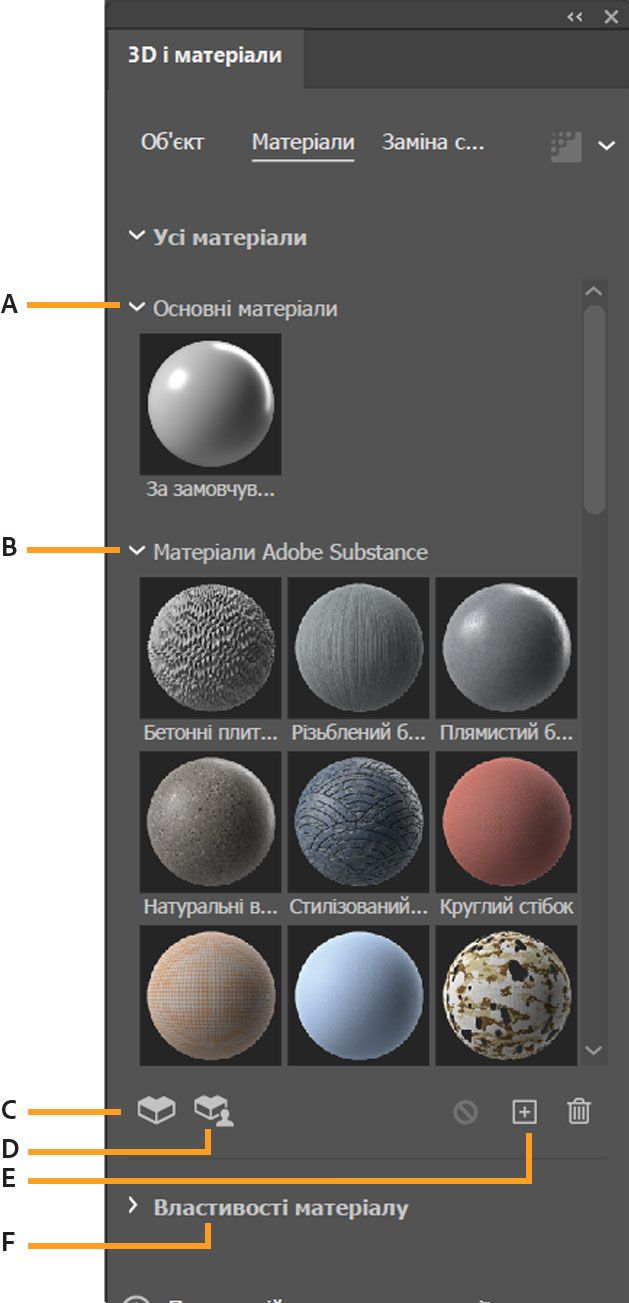Screen dimensions: 629x1303
Task: Click the Substance community assets icon
Action: click(214, 1110)
